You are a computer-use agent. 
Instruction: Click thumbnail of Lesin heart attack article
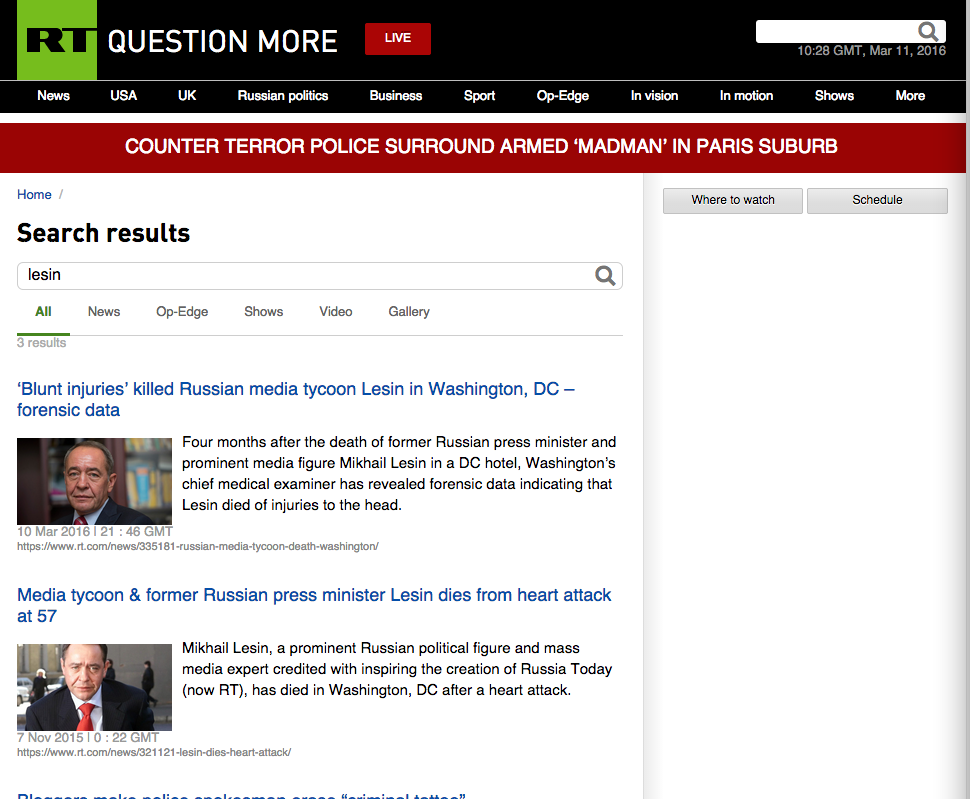point(94,687)
